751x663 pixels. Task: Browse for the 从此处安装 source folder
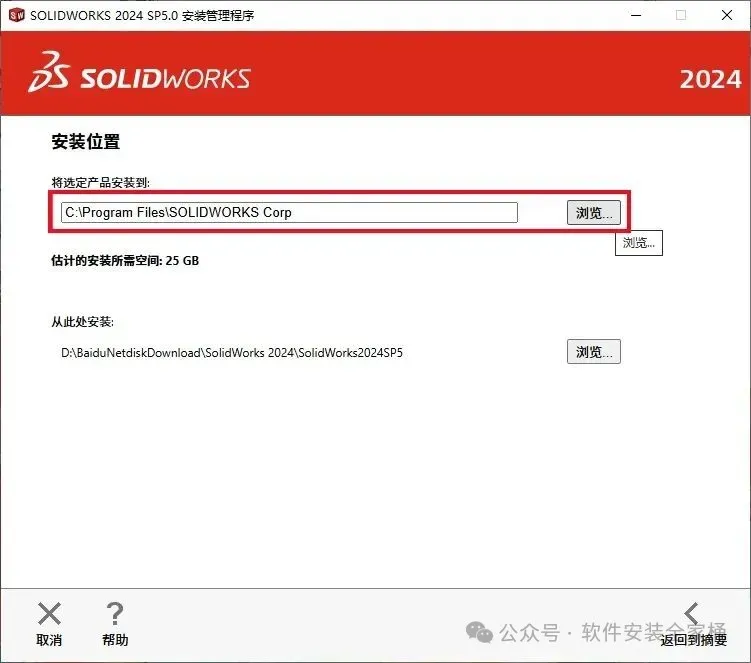[594, 352]
